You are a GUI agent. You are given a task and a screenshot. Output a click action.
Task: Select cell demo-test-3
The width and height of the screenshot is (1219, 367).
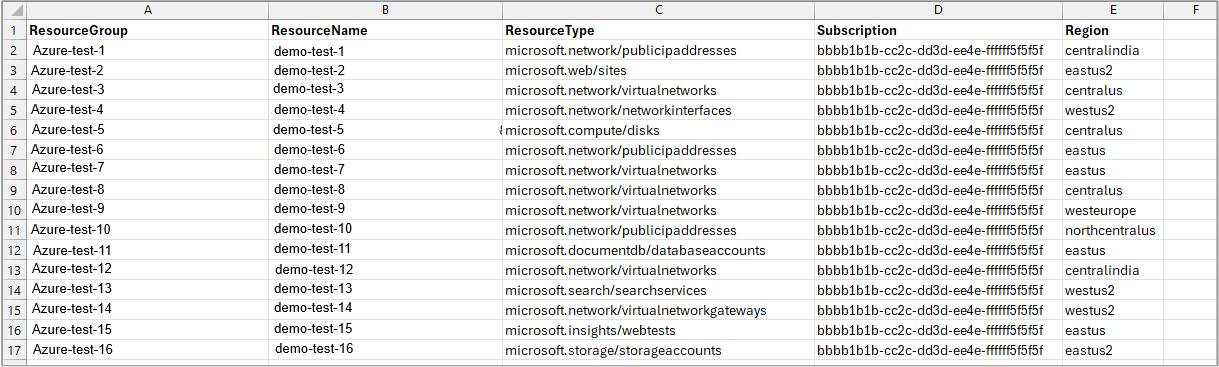point(386,90)
